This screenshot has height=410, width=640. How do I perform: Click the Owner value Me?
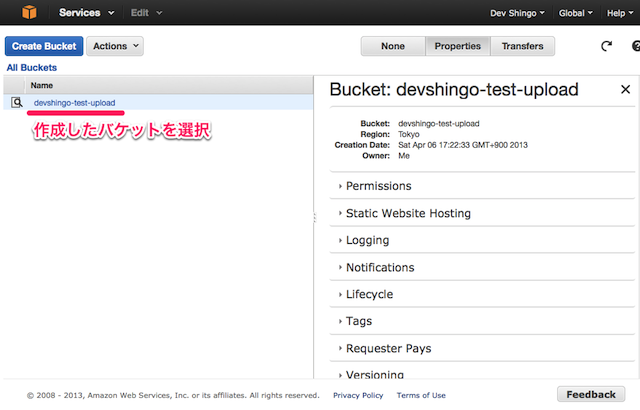tap(404, 156)
